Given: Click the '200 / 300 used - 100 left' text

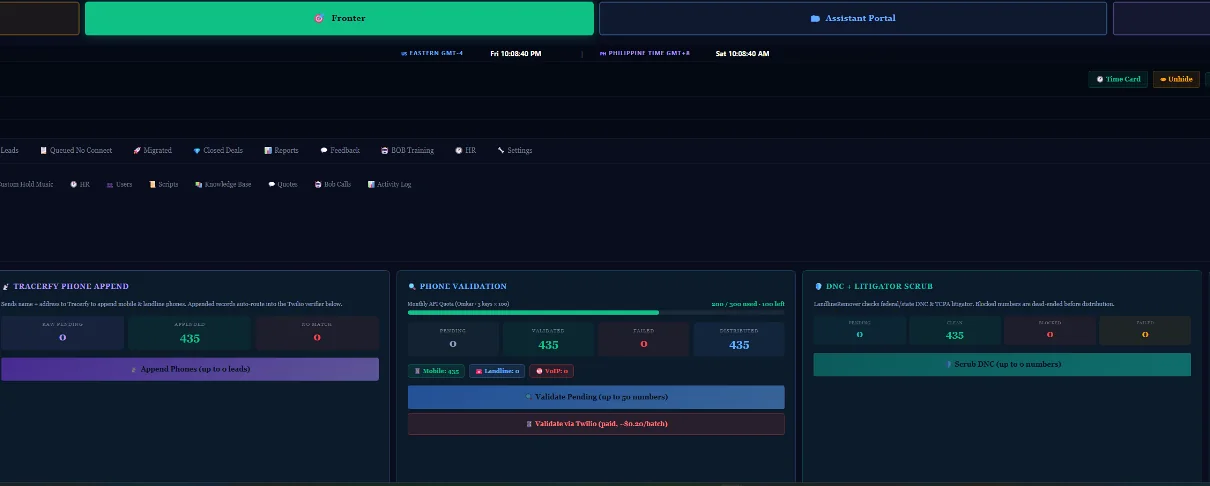Looking at the screenshot, I should [x=748, y=303].
